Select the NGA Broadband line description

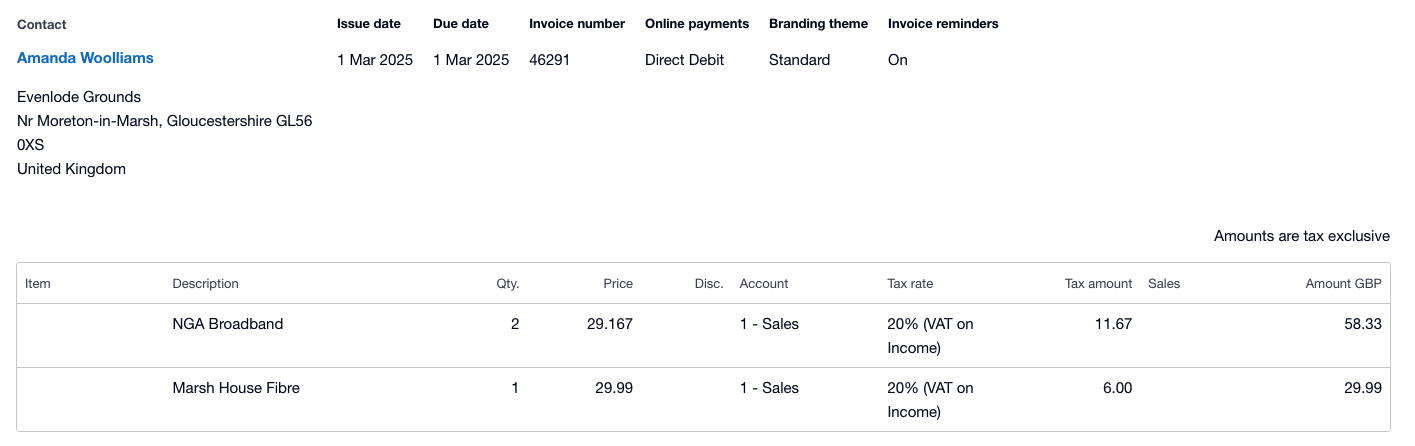(227, 324)
